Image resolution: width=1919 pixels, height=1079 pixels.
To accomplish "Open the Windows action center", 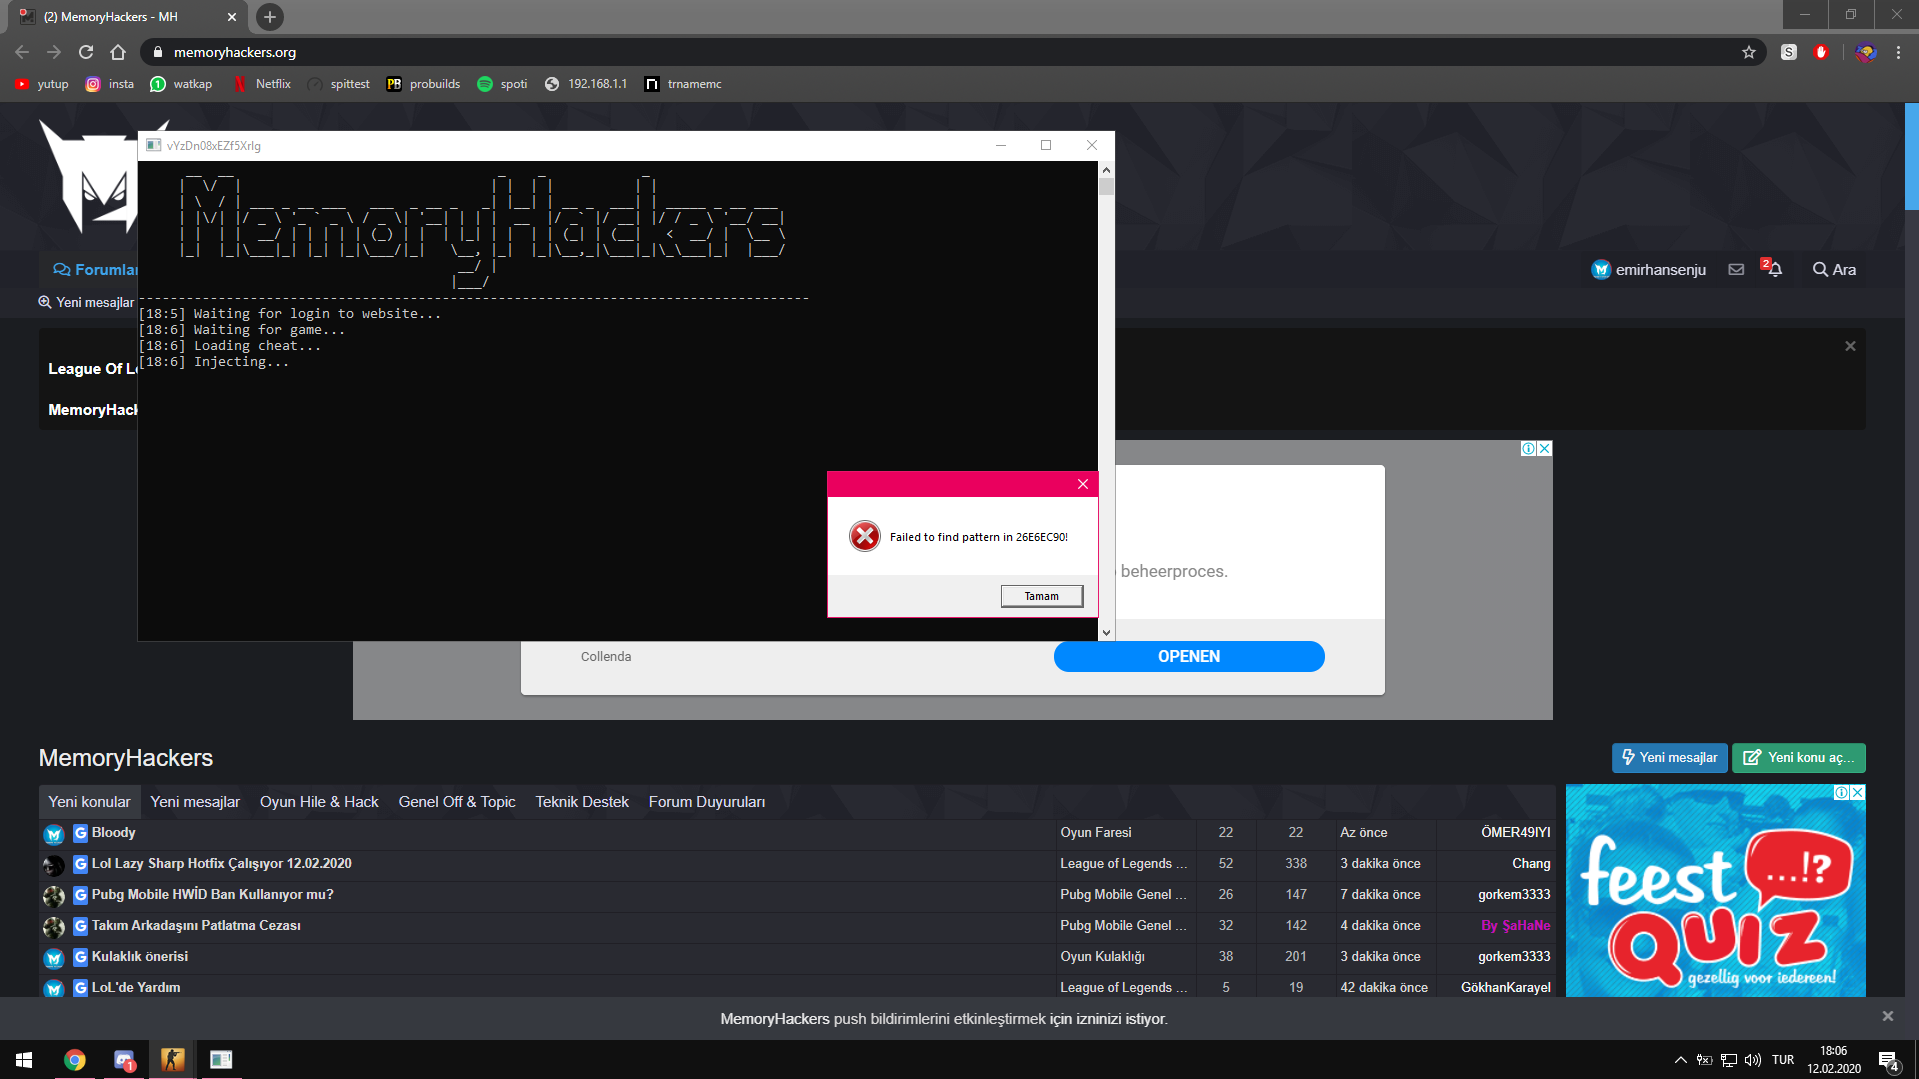I will click(1889, 1060).
